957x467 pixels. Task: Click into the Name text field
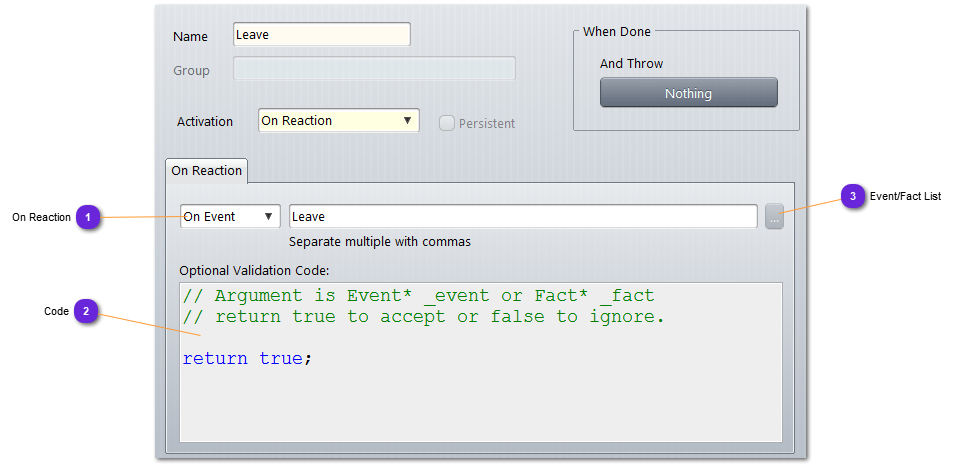tap(321, 35)
